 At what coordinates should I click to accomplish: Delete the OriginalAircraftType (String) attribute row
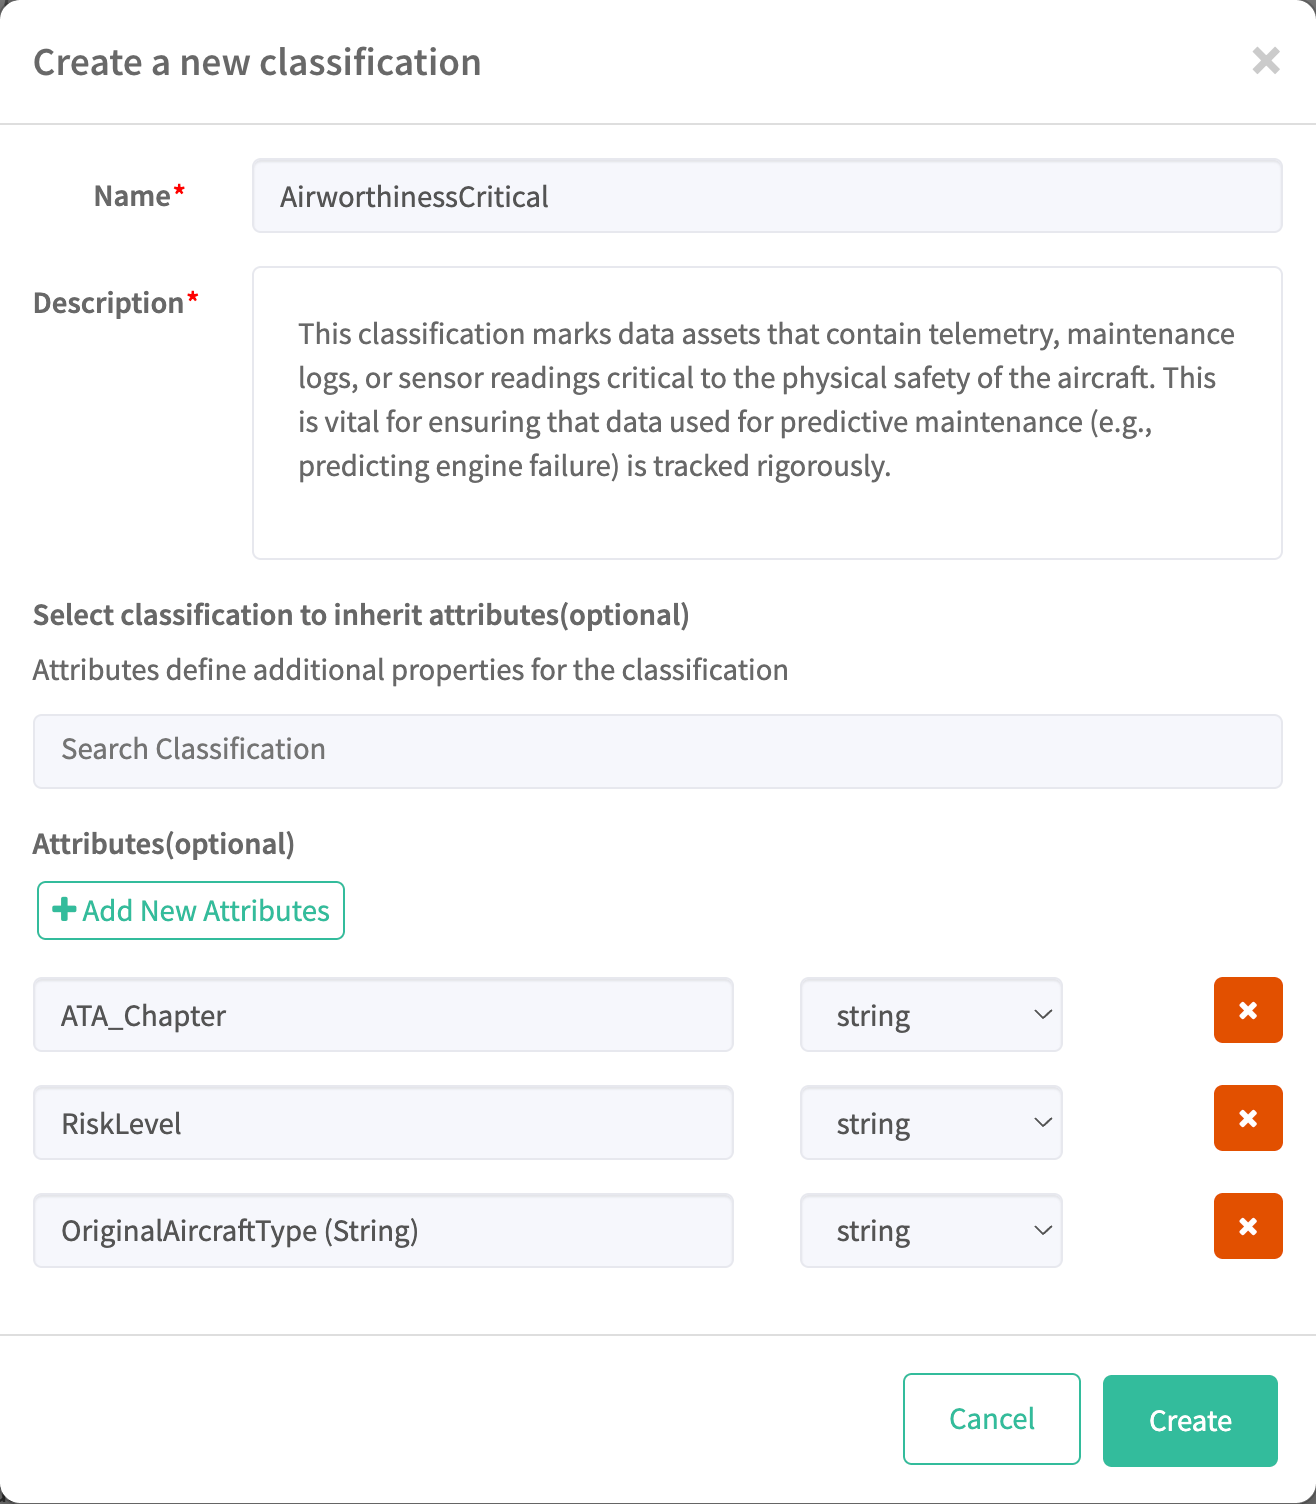point(1247,1226)
